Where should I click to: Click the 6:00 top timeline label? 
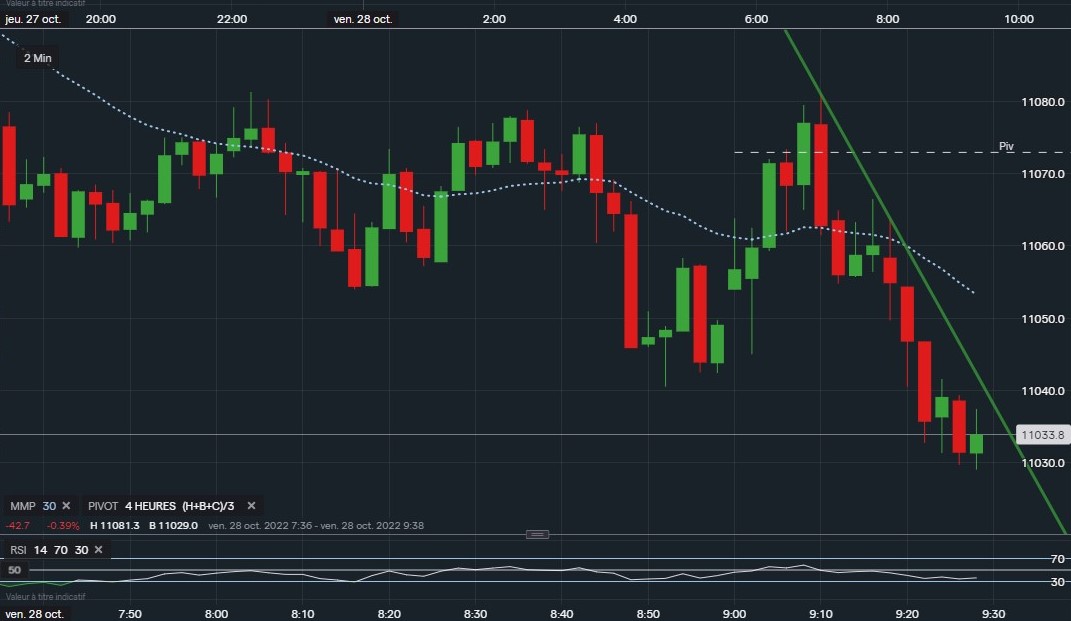pyautogui.click(x=756, y=19)
